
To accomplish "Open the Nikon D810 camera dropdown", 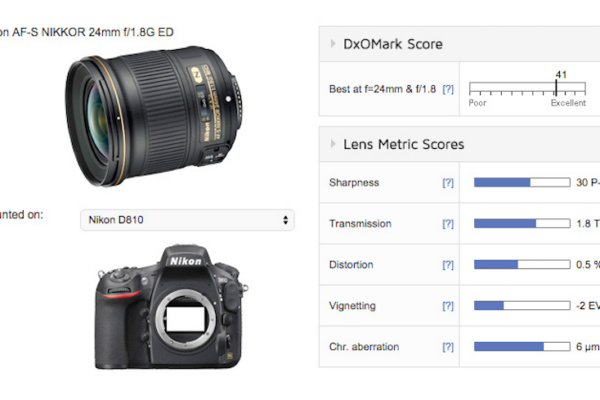I will tap(187, 220).
